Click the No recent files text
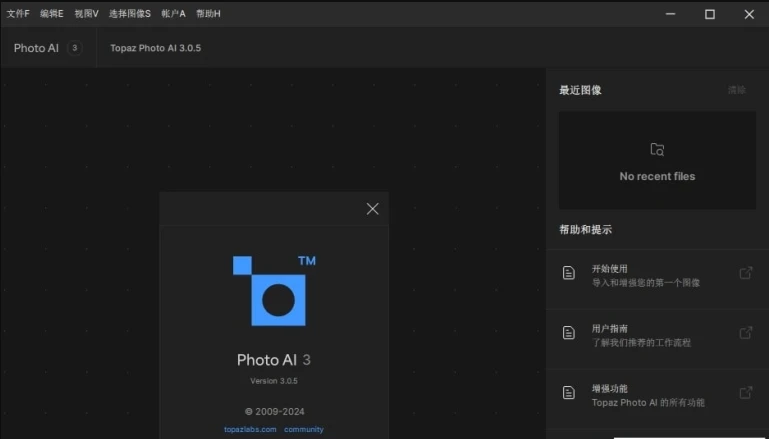769x439 pixels. (657, 176)
